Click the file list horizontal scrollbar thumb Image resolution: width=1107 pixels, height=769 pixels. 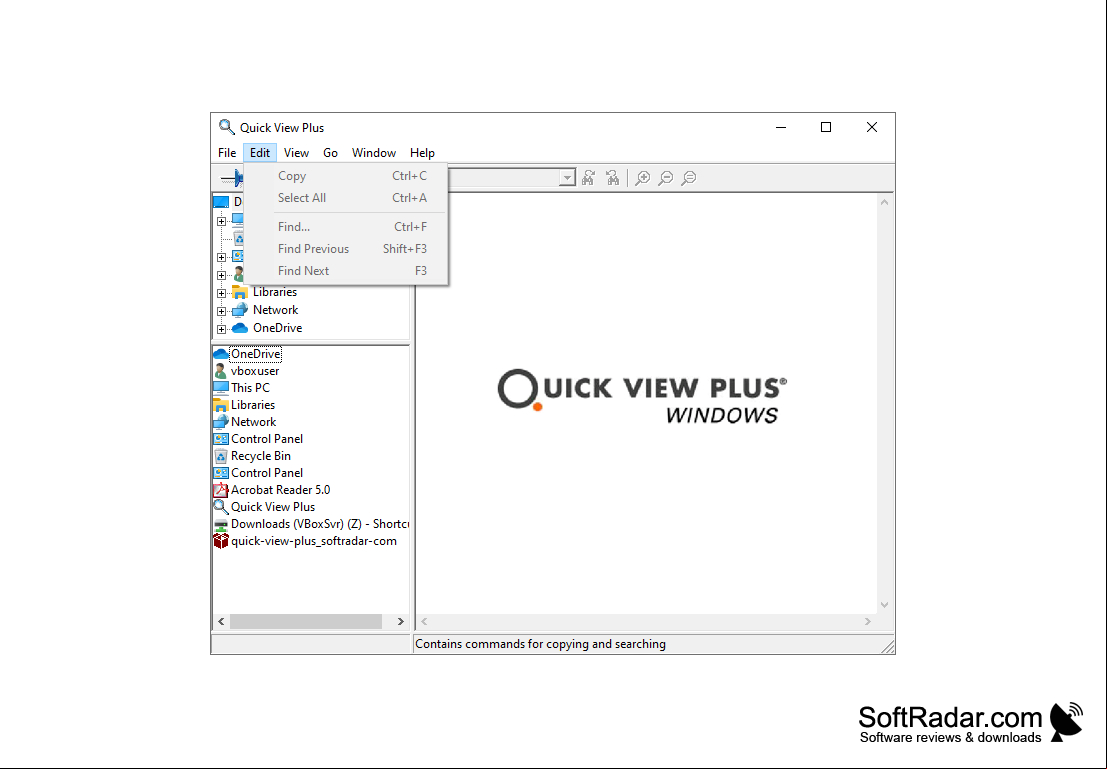(x=306, y=621)
